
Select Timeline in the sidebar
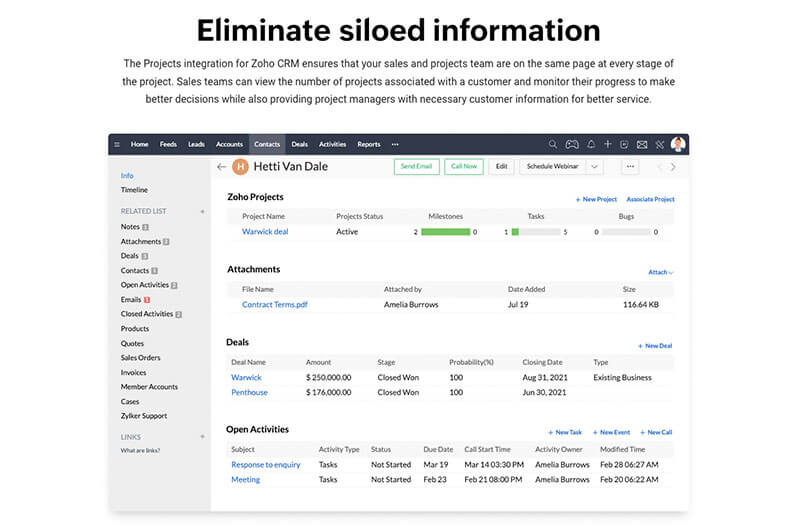pos(134,190)
